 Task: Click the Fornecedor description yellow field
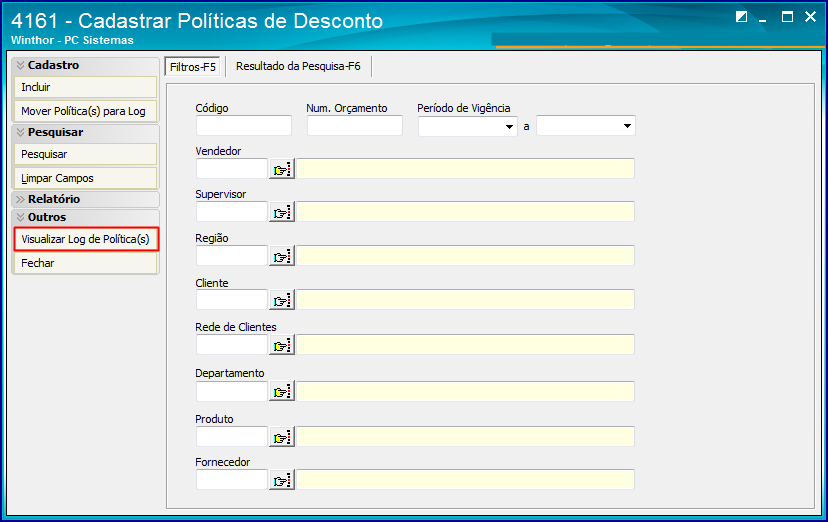point(465,480)
